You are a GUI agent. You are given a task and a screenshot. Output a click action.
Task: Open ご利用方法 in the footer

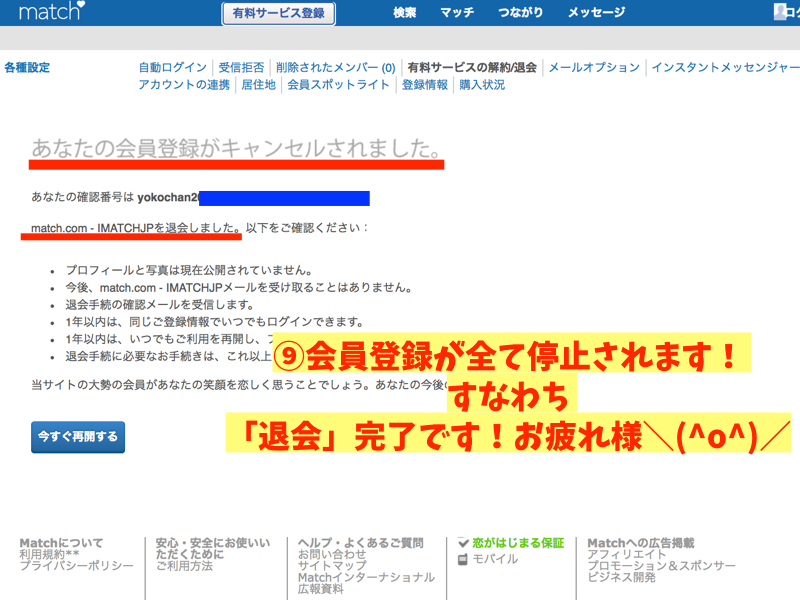point(184,566)
